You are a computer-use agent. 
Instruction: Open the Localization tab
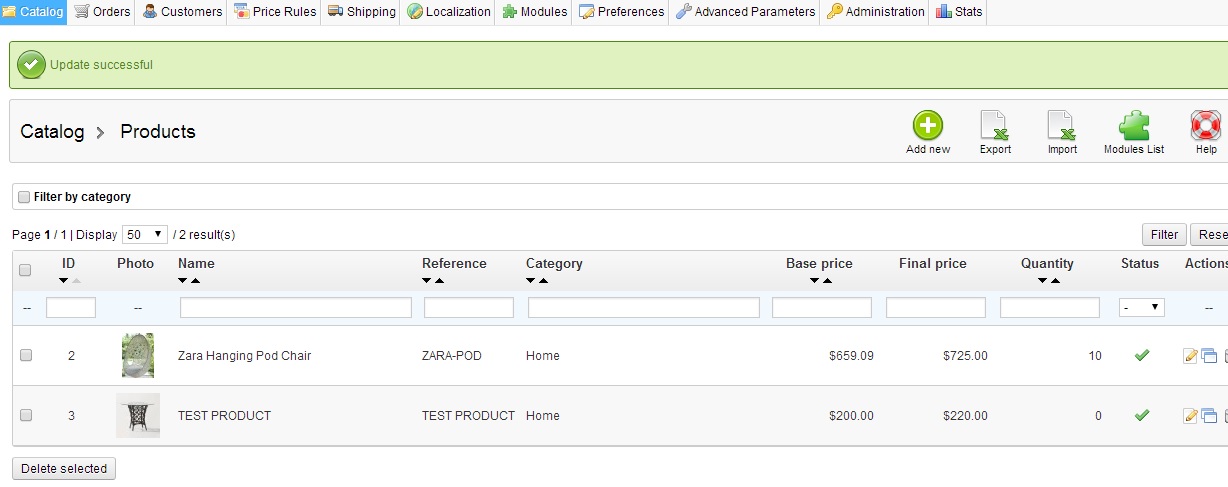(x=449, y=12)
